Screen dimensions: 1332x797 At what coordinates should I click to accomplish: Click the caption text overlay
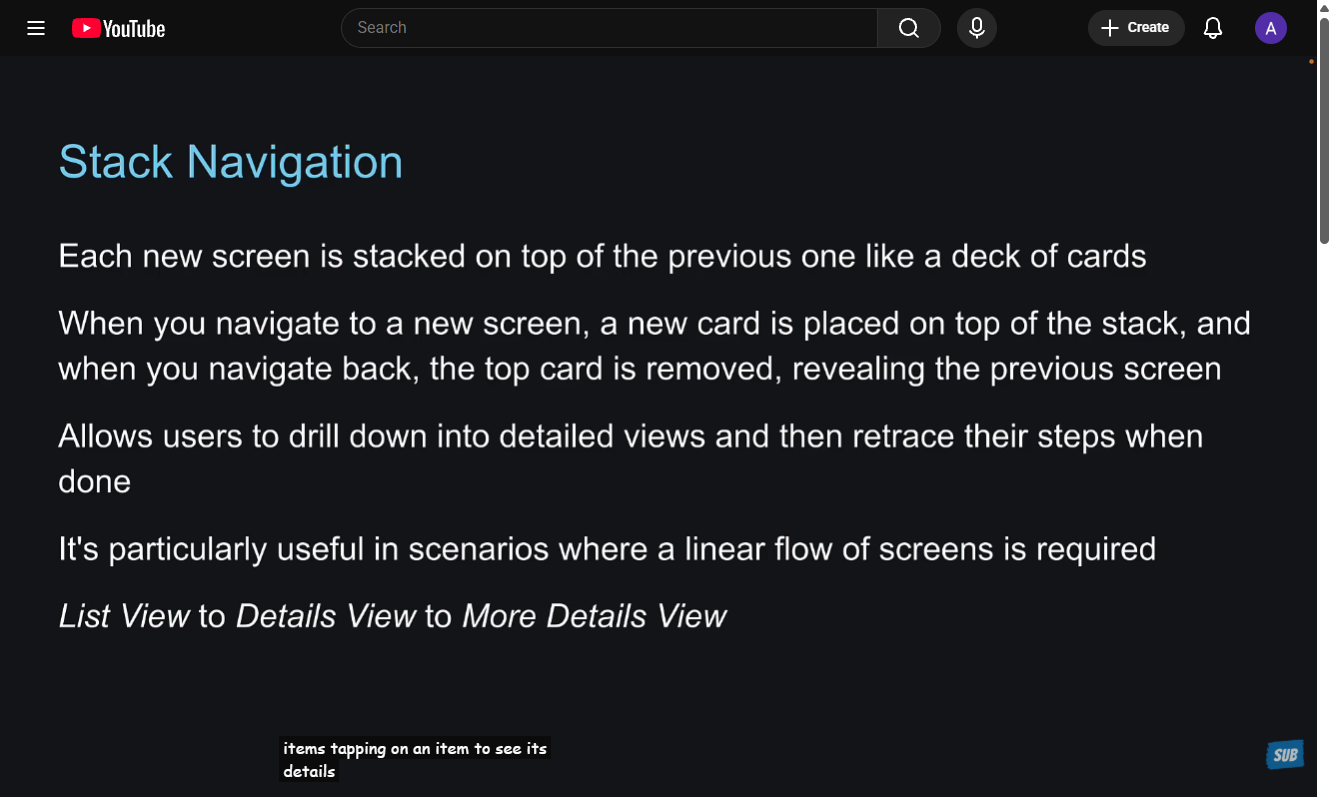[x=414, y=760]
